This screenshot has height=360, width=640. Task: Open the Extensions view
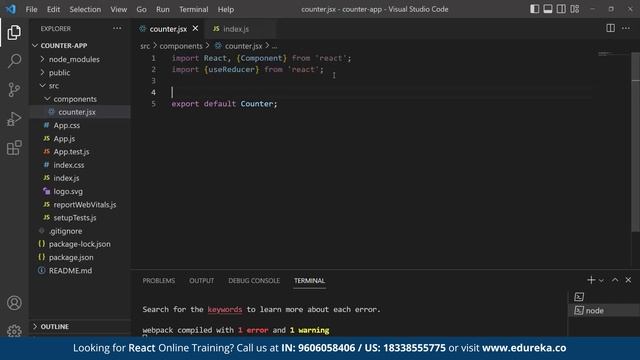click(x=14, y=148)
